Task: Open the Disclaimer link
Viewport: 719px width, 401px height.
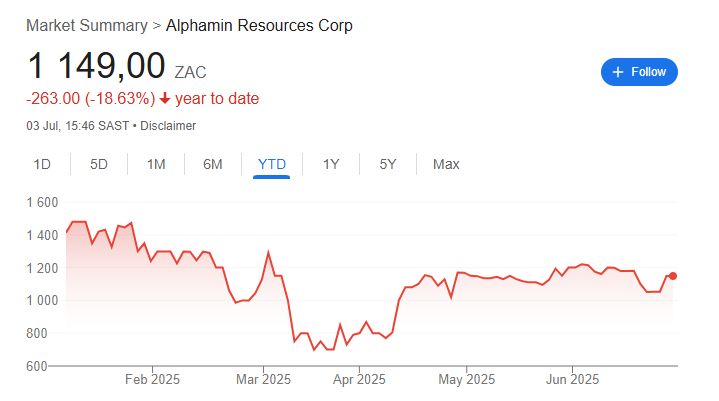Action: click(168, 126)
